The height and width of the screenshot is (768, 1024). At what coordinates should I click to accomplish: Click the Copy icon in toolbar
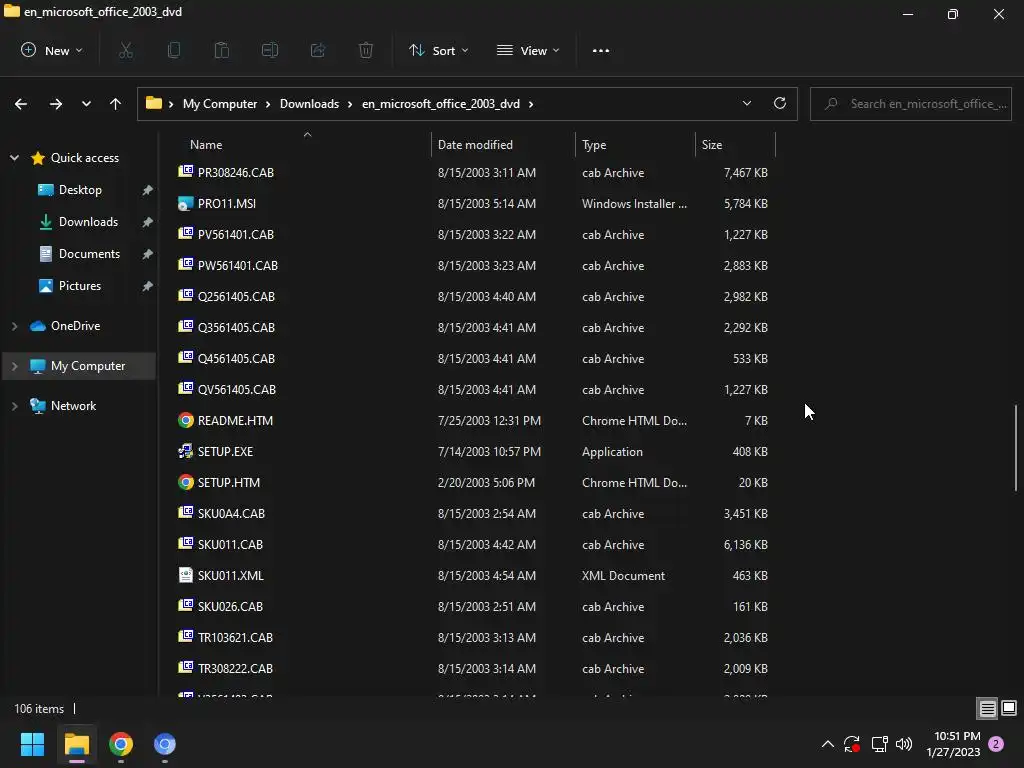coord(174,50)
